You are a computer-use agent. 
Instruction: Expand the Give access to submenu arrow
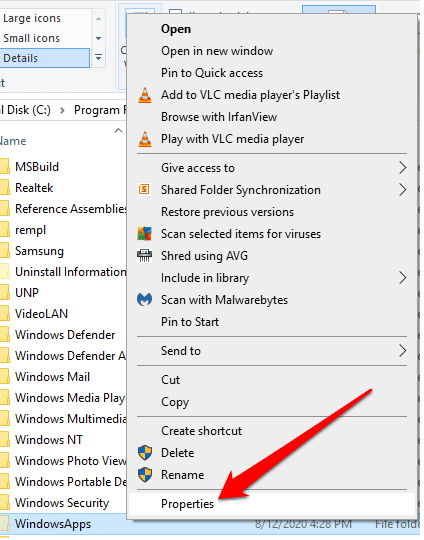pyautogui.click(x=402, y=168)
